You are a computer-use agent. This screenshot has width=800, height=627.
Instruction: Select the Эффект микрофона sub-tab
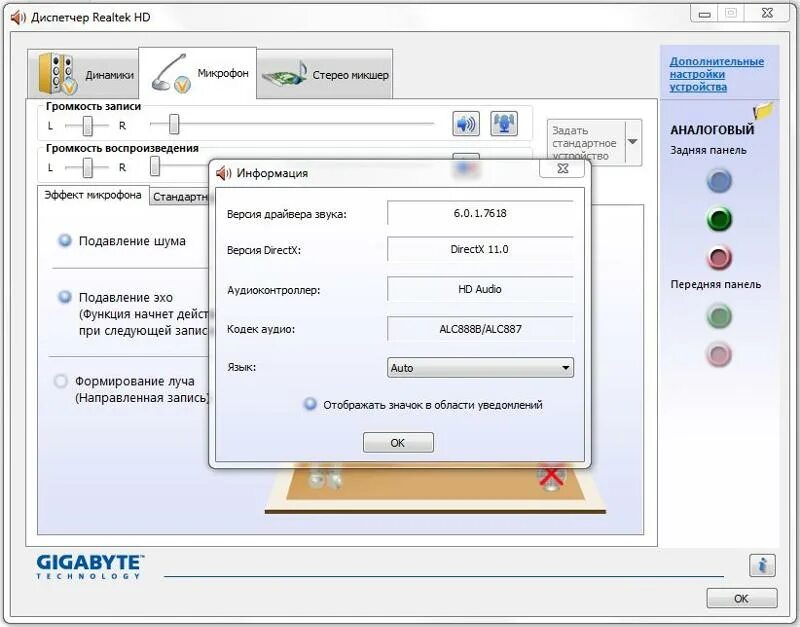(93, 195)
